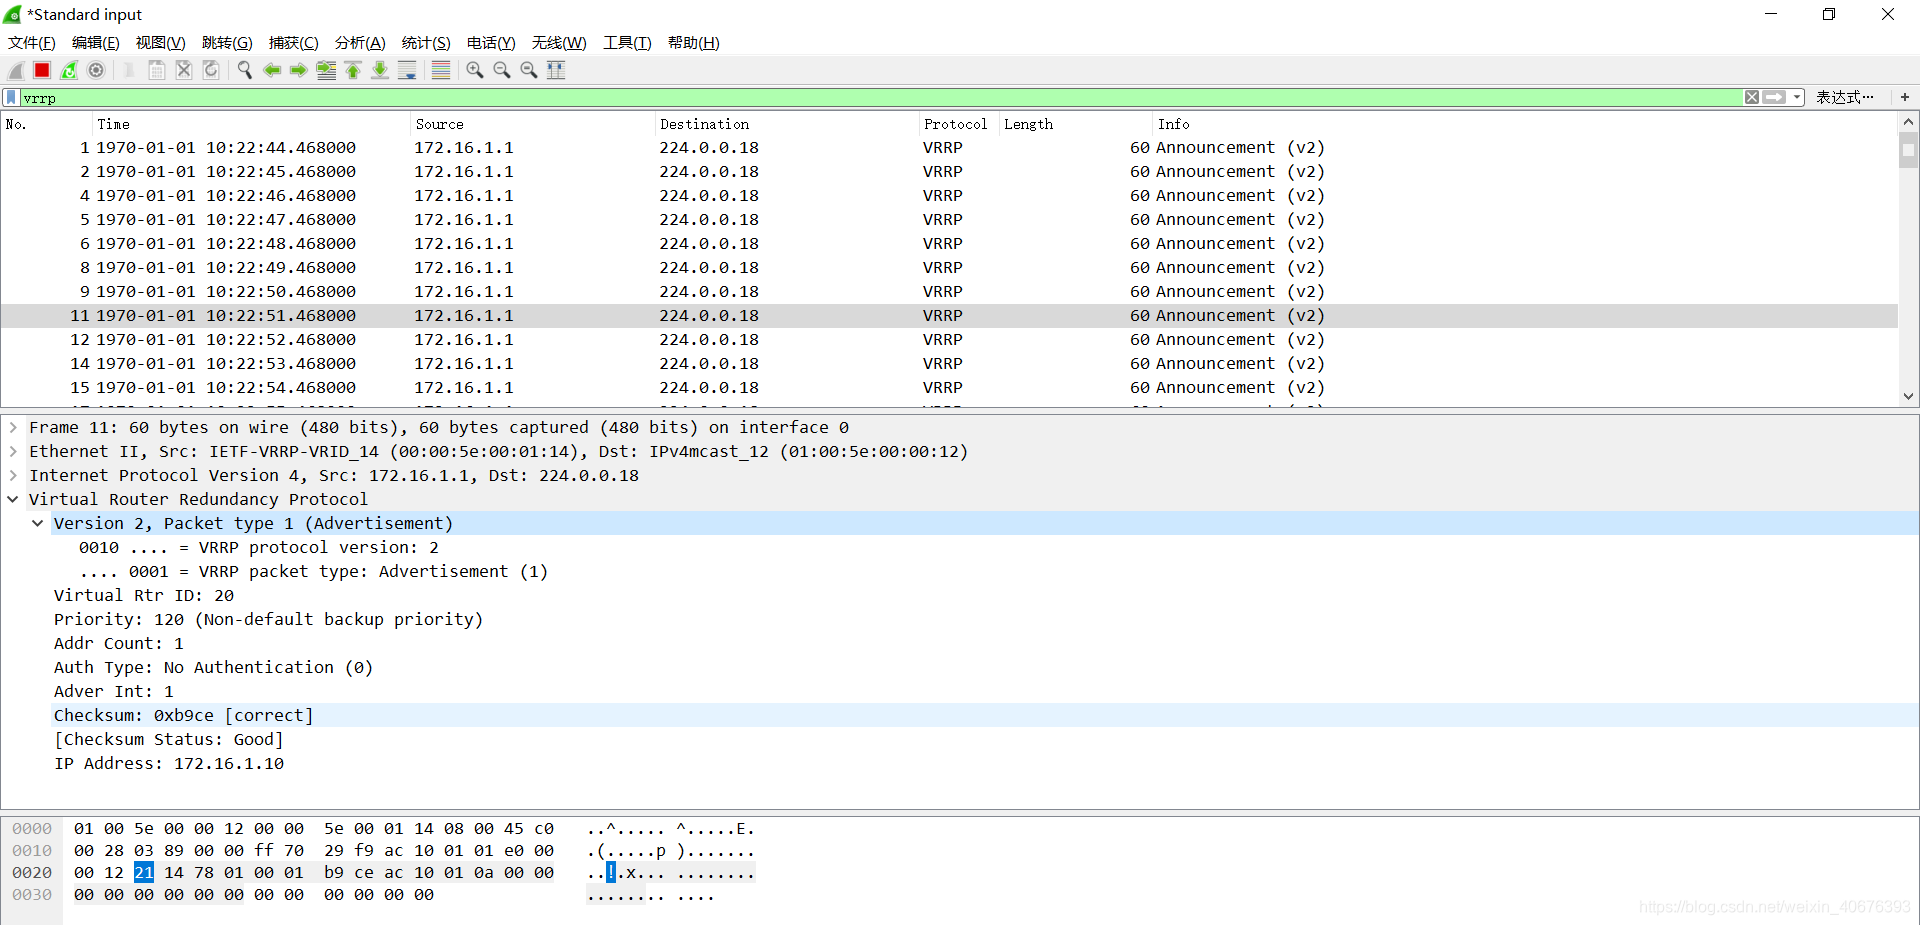The image size is (1920, 925).
Task: Open the 电话(Y) menu
Action: click(x=491, y=42)
